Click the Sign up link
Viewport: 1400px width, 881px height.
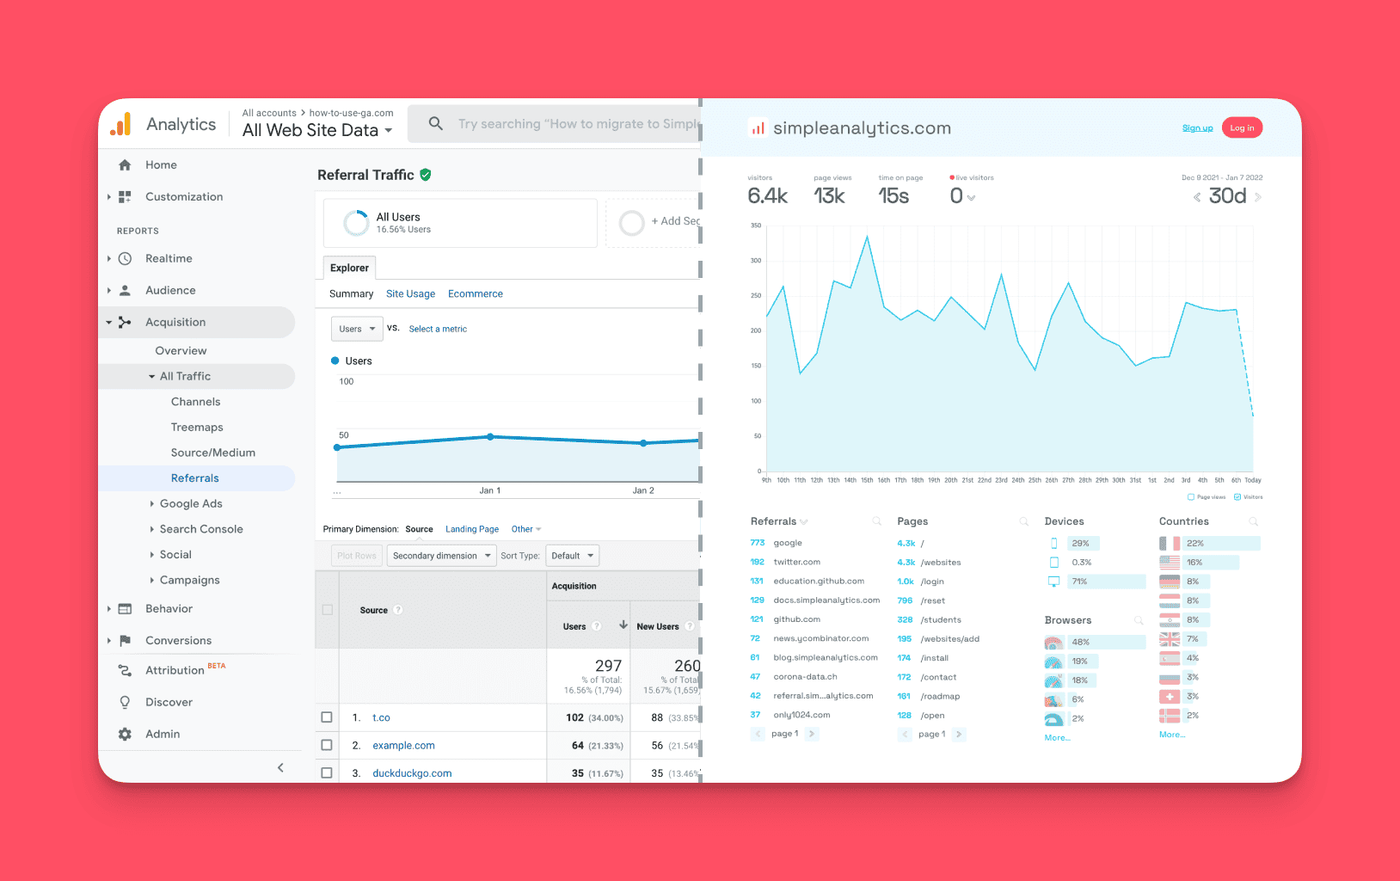1197,128
